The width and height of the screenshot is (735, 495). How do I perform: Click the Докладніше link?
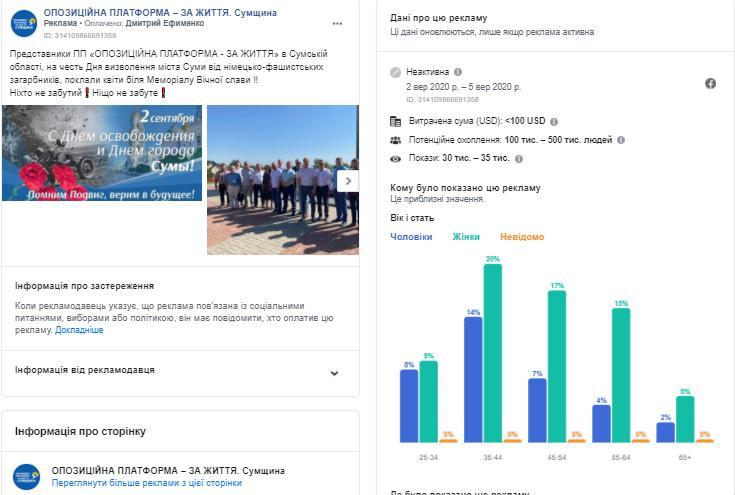[79, 330]
